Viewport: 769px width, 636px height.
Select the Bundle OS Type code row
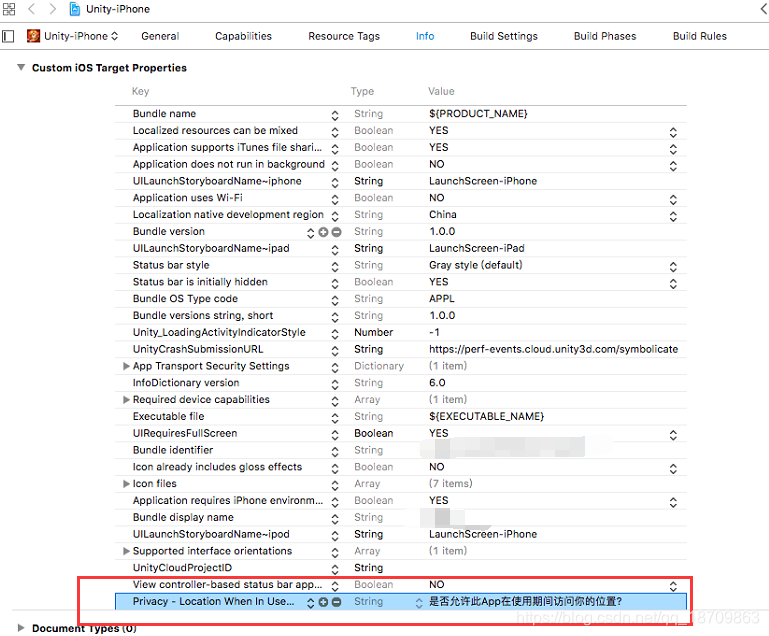pos(401,299)
